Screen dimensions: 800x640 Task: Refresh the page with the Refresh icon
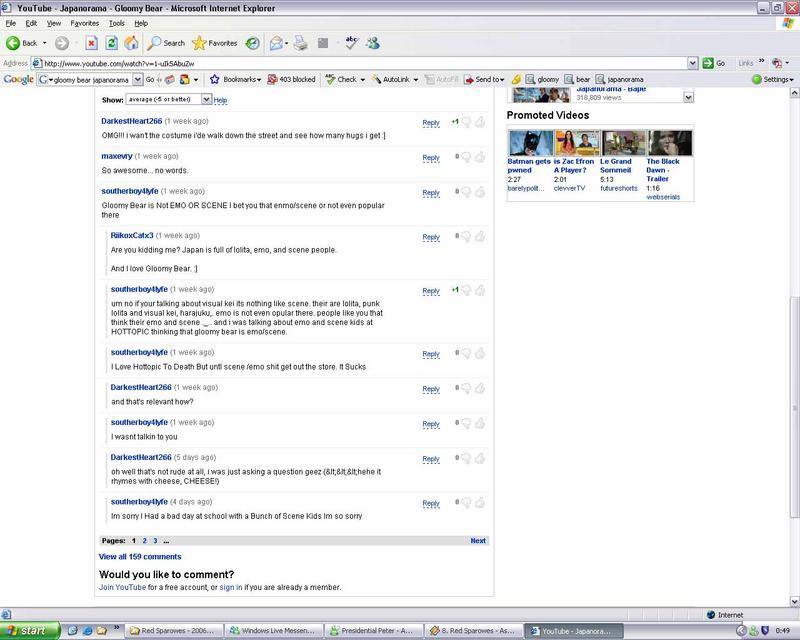(x=111, y=43)
